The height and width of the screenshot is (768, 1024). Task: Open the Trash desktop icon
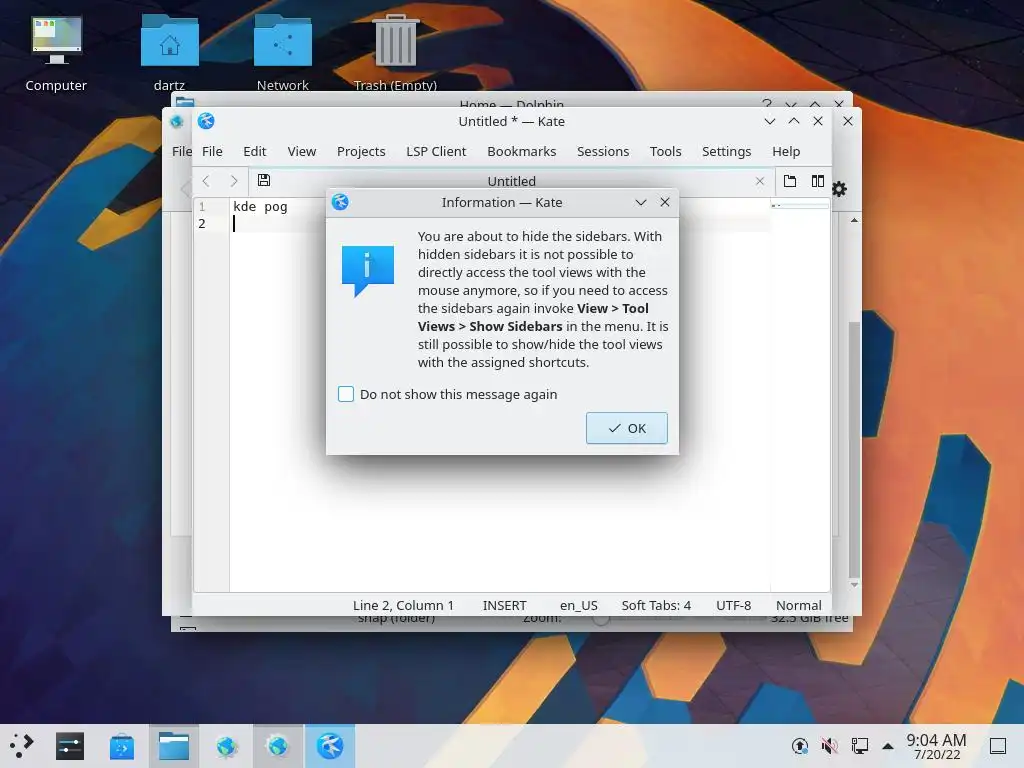pos(395,54)
